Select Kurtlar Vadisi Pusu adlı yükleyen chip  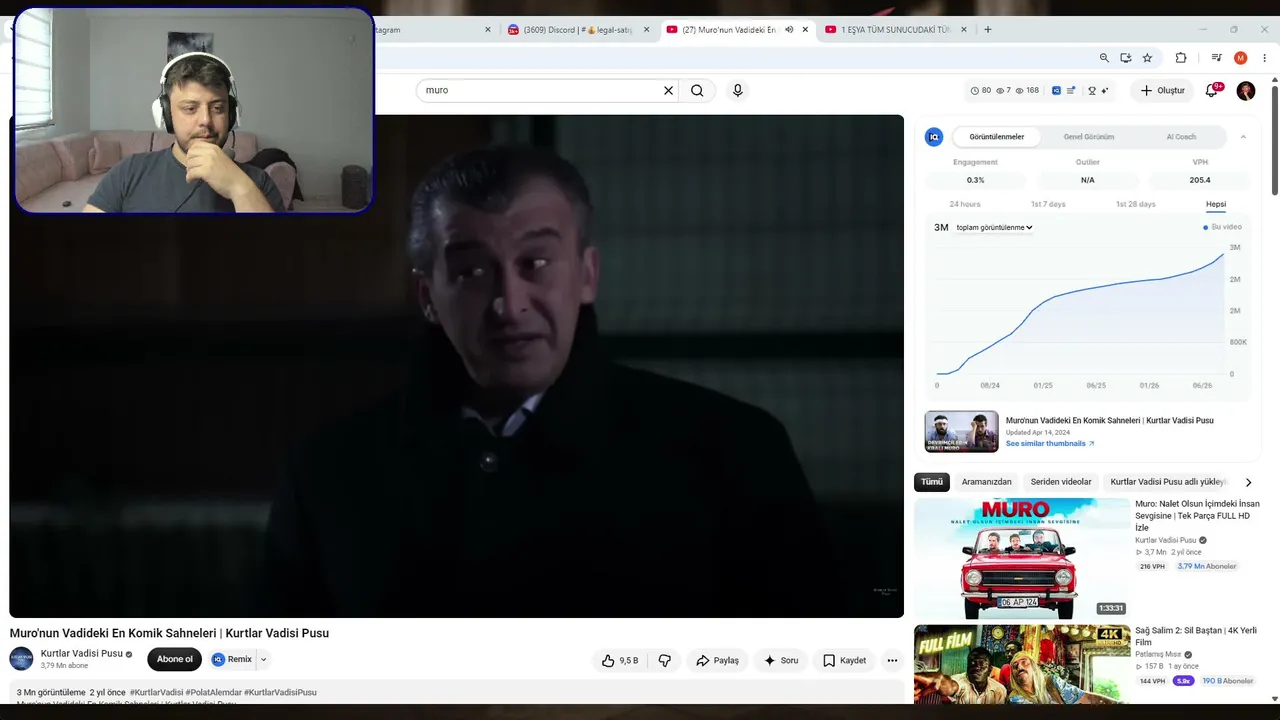tap(1168, 482)
